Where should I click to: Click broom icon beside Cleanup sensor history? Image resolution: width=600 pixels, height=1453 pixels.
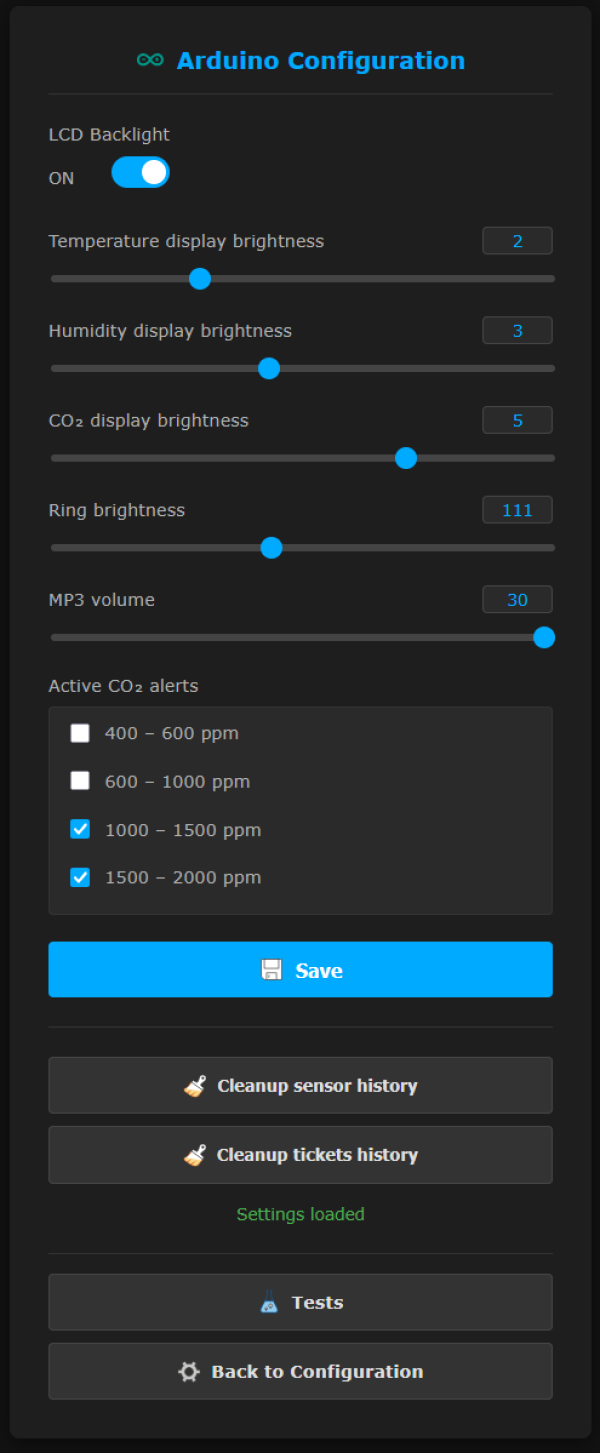[x=195, y=1086]
